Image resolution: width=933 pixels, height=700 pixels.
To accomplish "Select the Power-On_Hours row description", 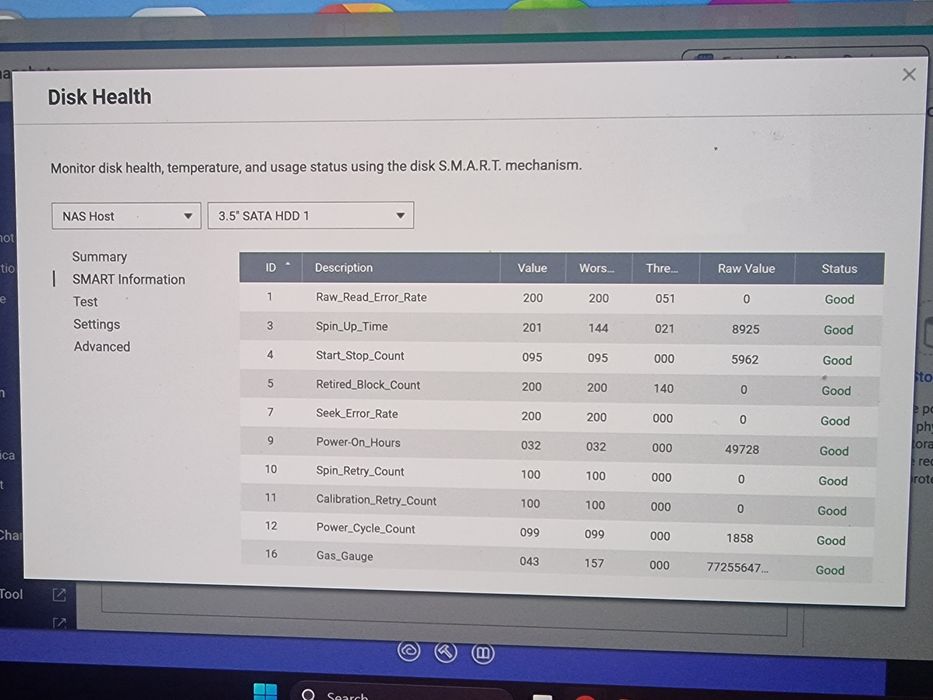I will coord(358,442).
